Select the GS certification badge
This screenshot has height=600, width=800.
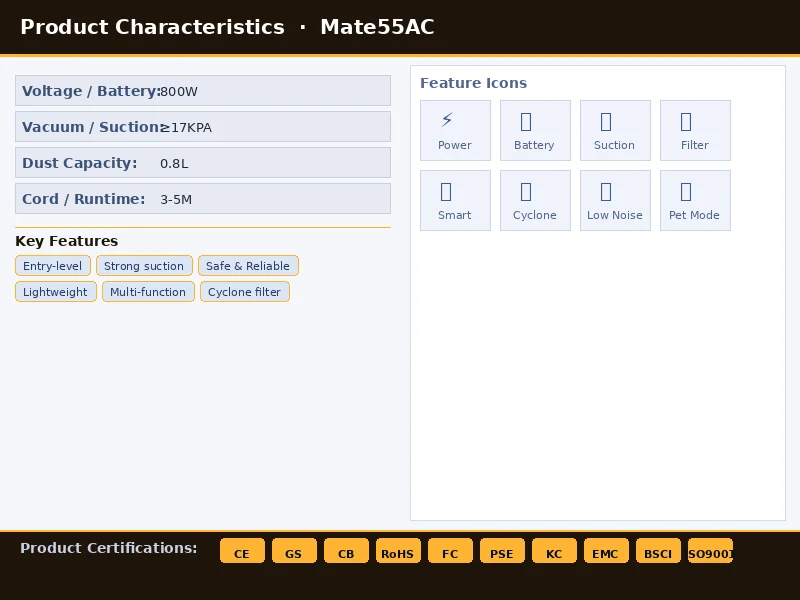294,551
